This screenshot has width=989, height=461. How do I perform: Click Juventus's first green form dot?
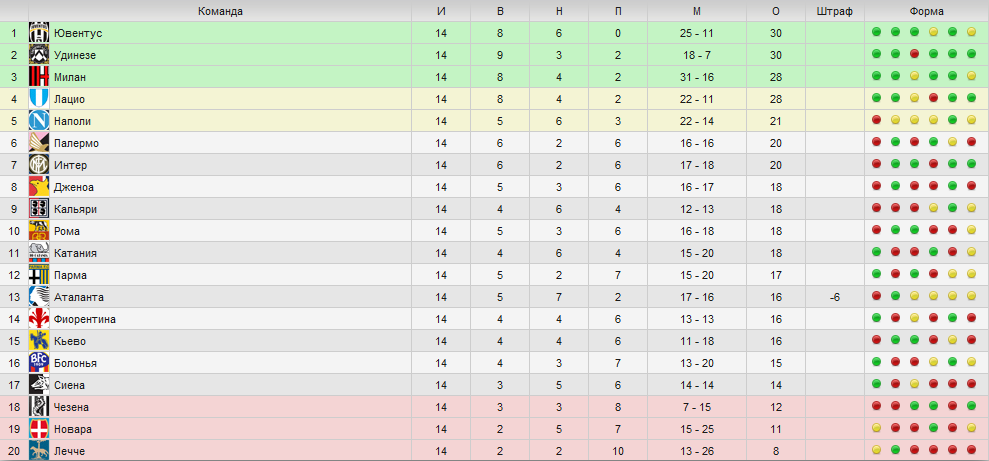876,33
